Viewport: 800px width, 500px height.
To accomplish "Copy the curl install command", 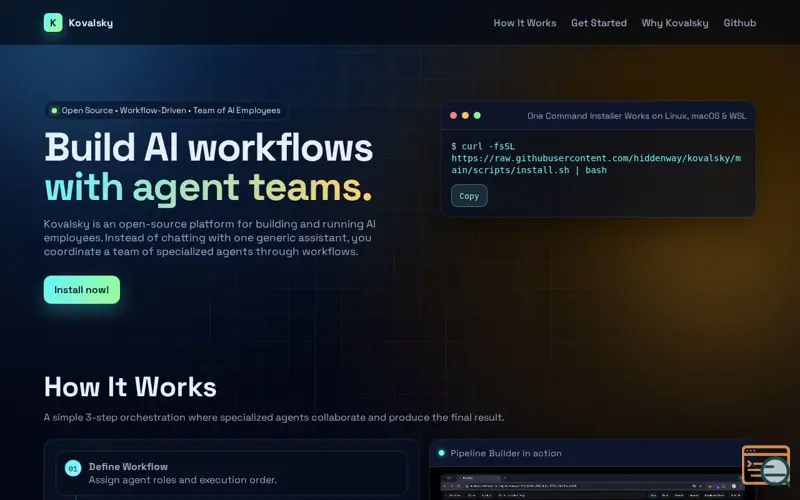I will pyautogui.click(x=469, y=196).
